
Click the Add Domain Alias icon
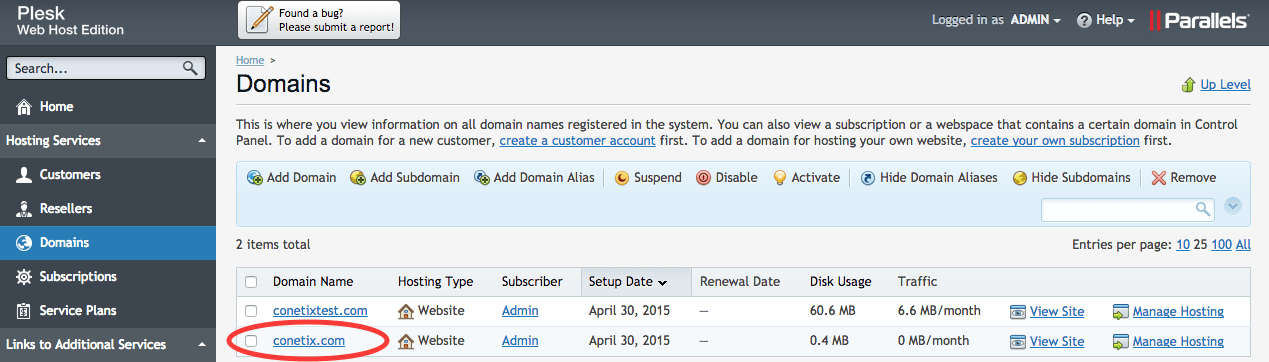tap(482, 178)
